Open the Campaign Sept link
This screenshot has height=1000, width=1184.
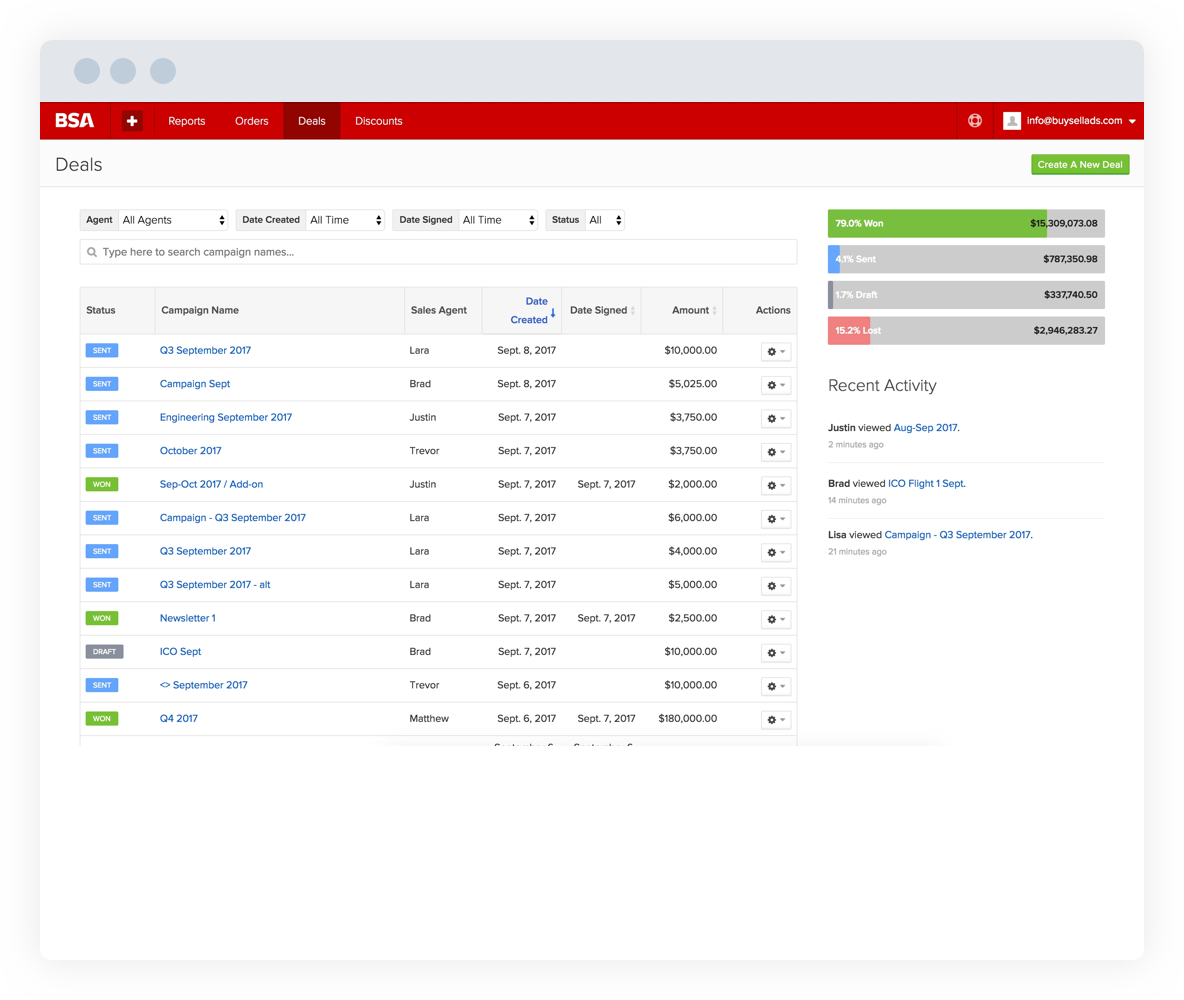point(195,384)
